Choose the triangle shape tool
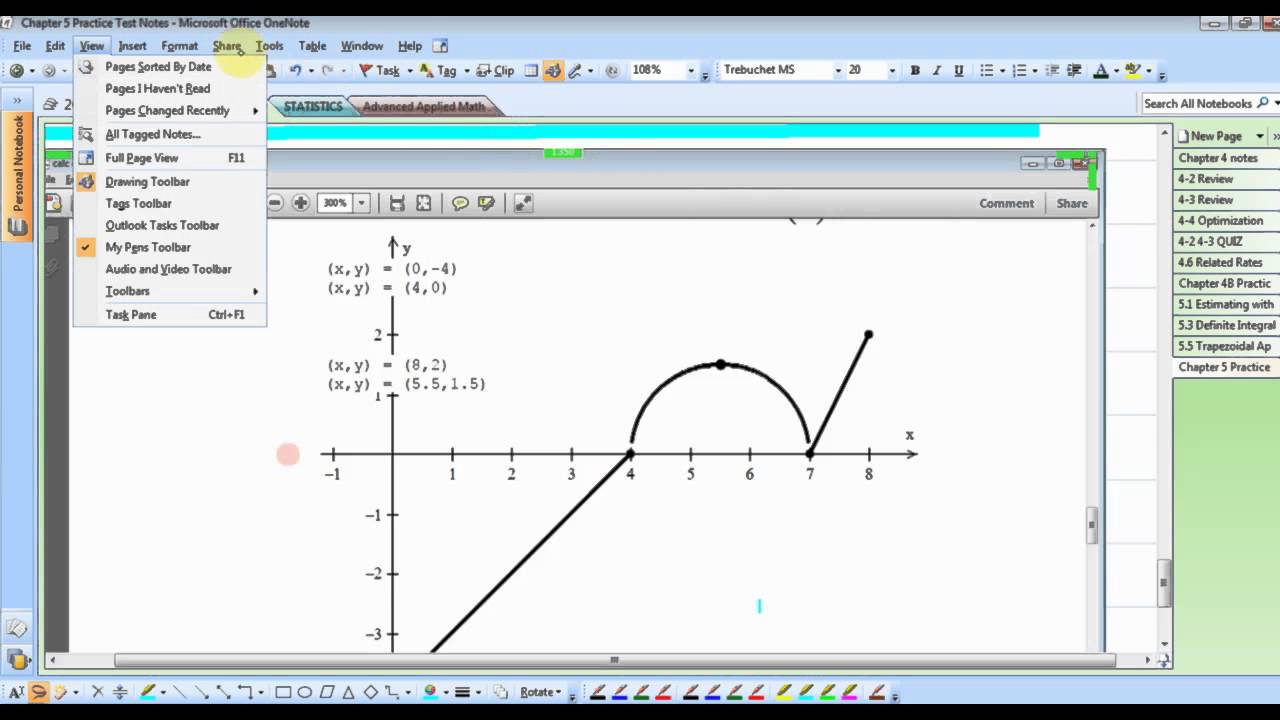 [x=349, y=692]
